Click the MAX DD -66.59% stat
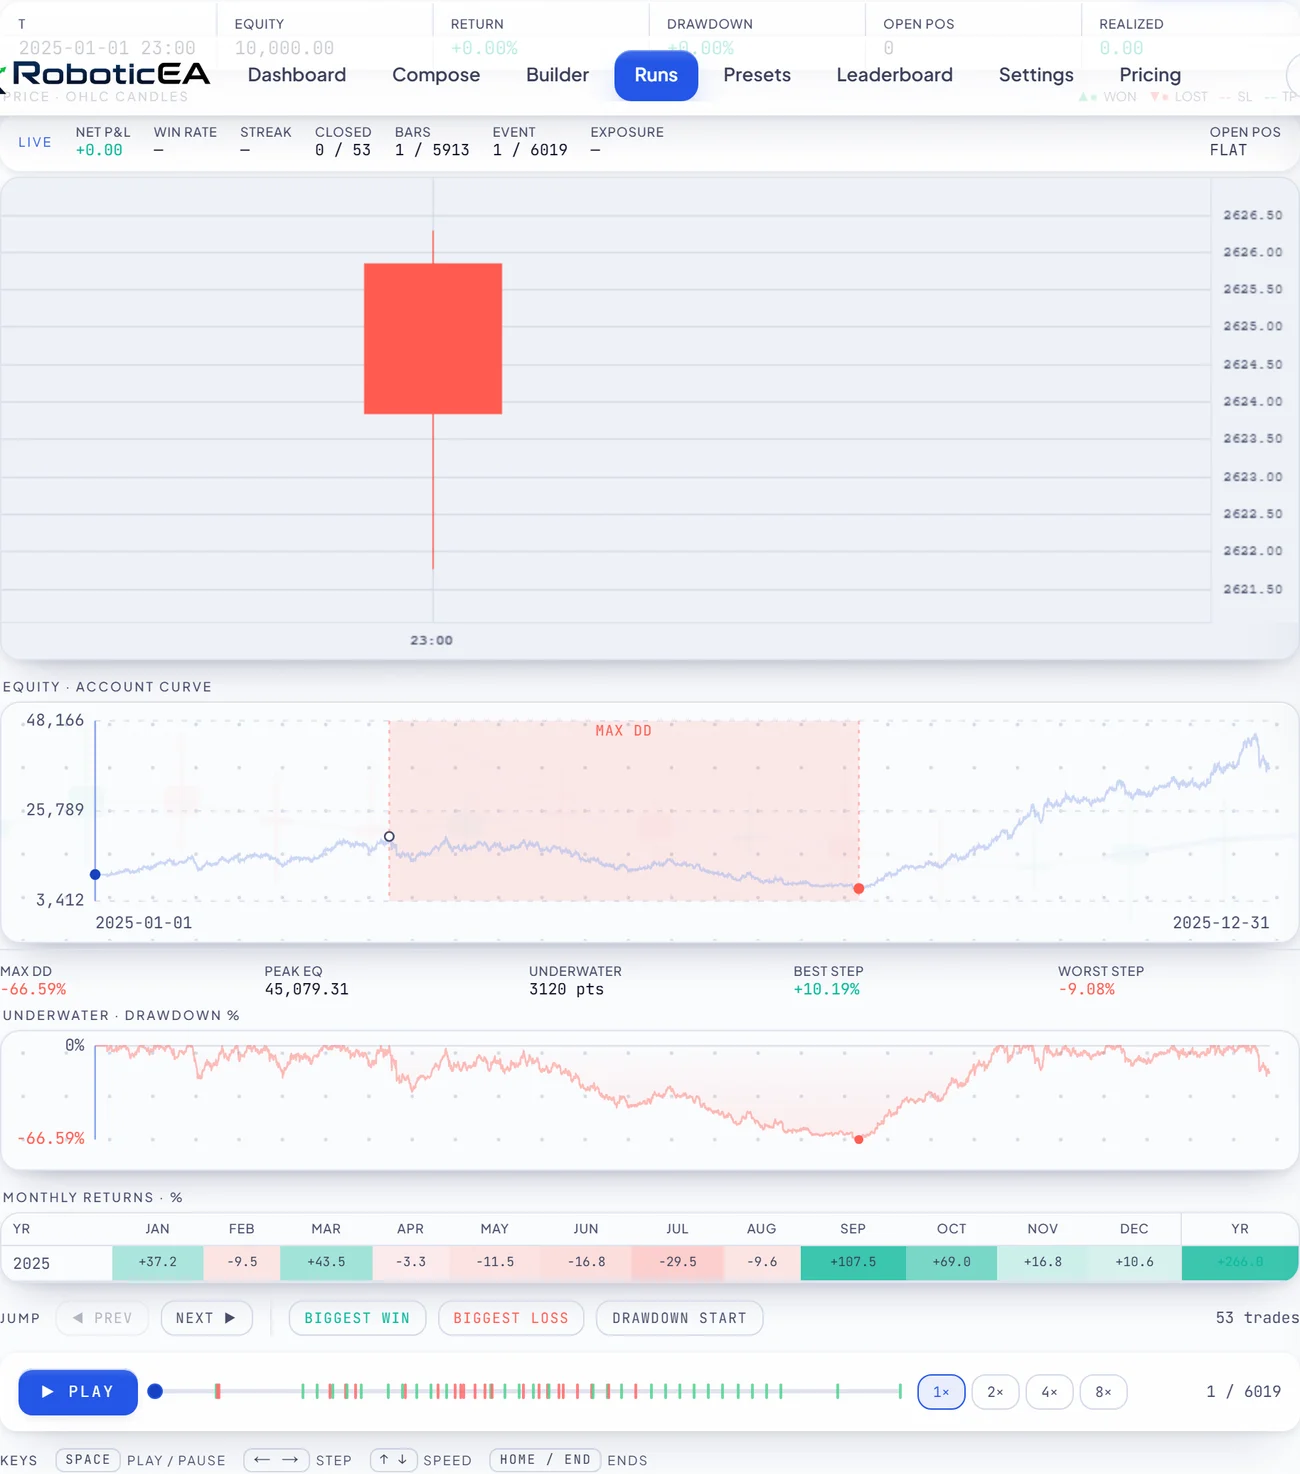1300x1474 pixels. pos(33,980)
